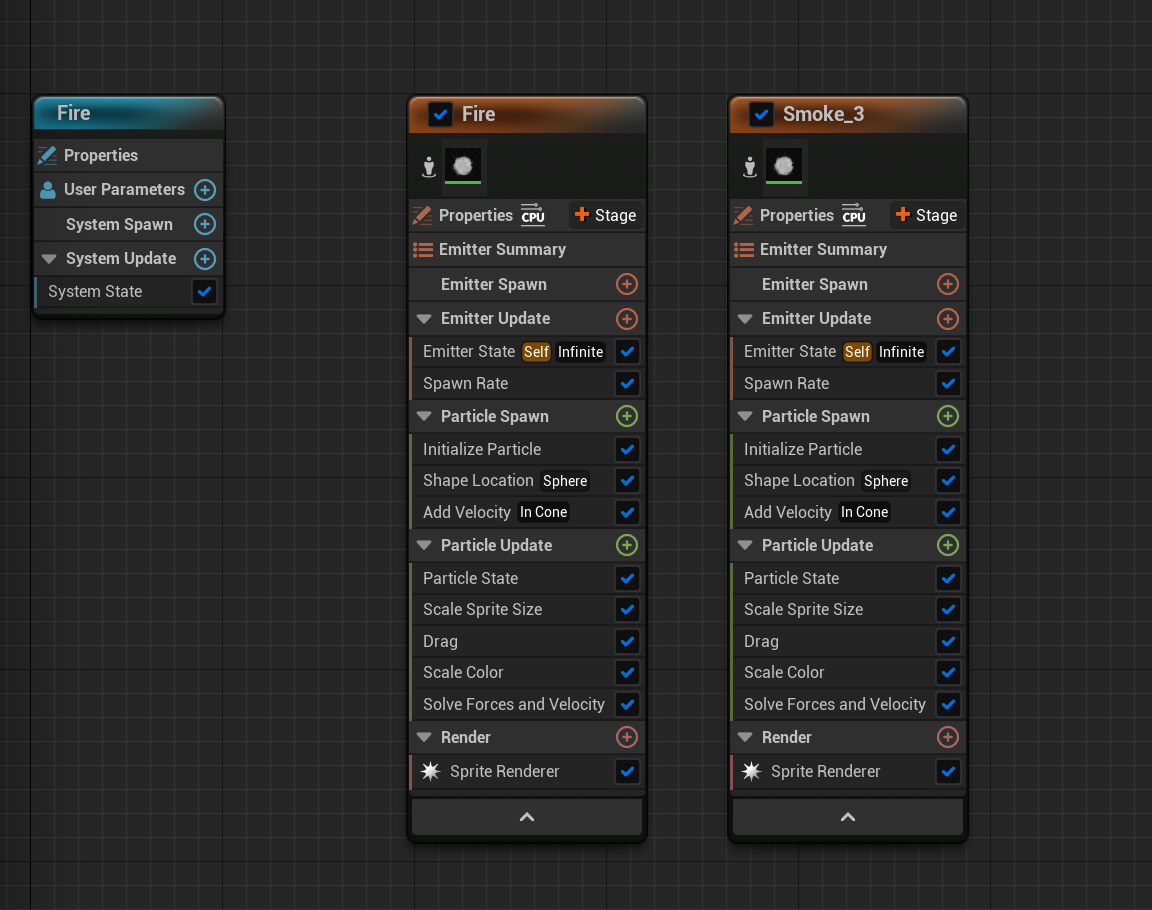Collapse the Fire emitter's Particle Update group
This screenshot has height=910, width=1152.
point(423,545)
